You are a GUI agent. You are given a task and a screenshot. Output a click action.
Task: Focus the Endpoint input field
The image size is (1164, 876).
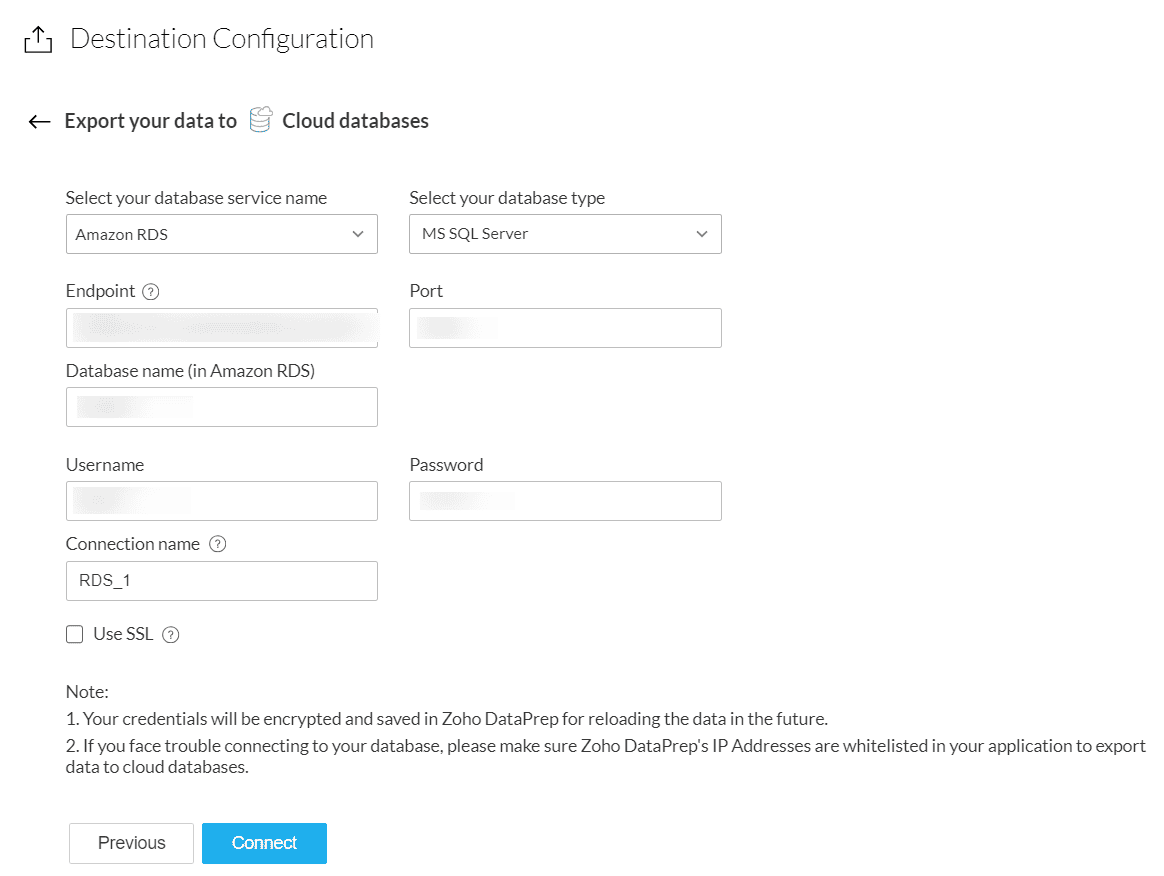tap(221, 328)
